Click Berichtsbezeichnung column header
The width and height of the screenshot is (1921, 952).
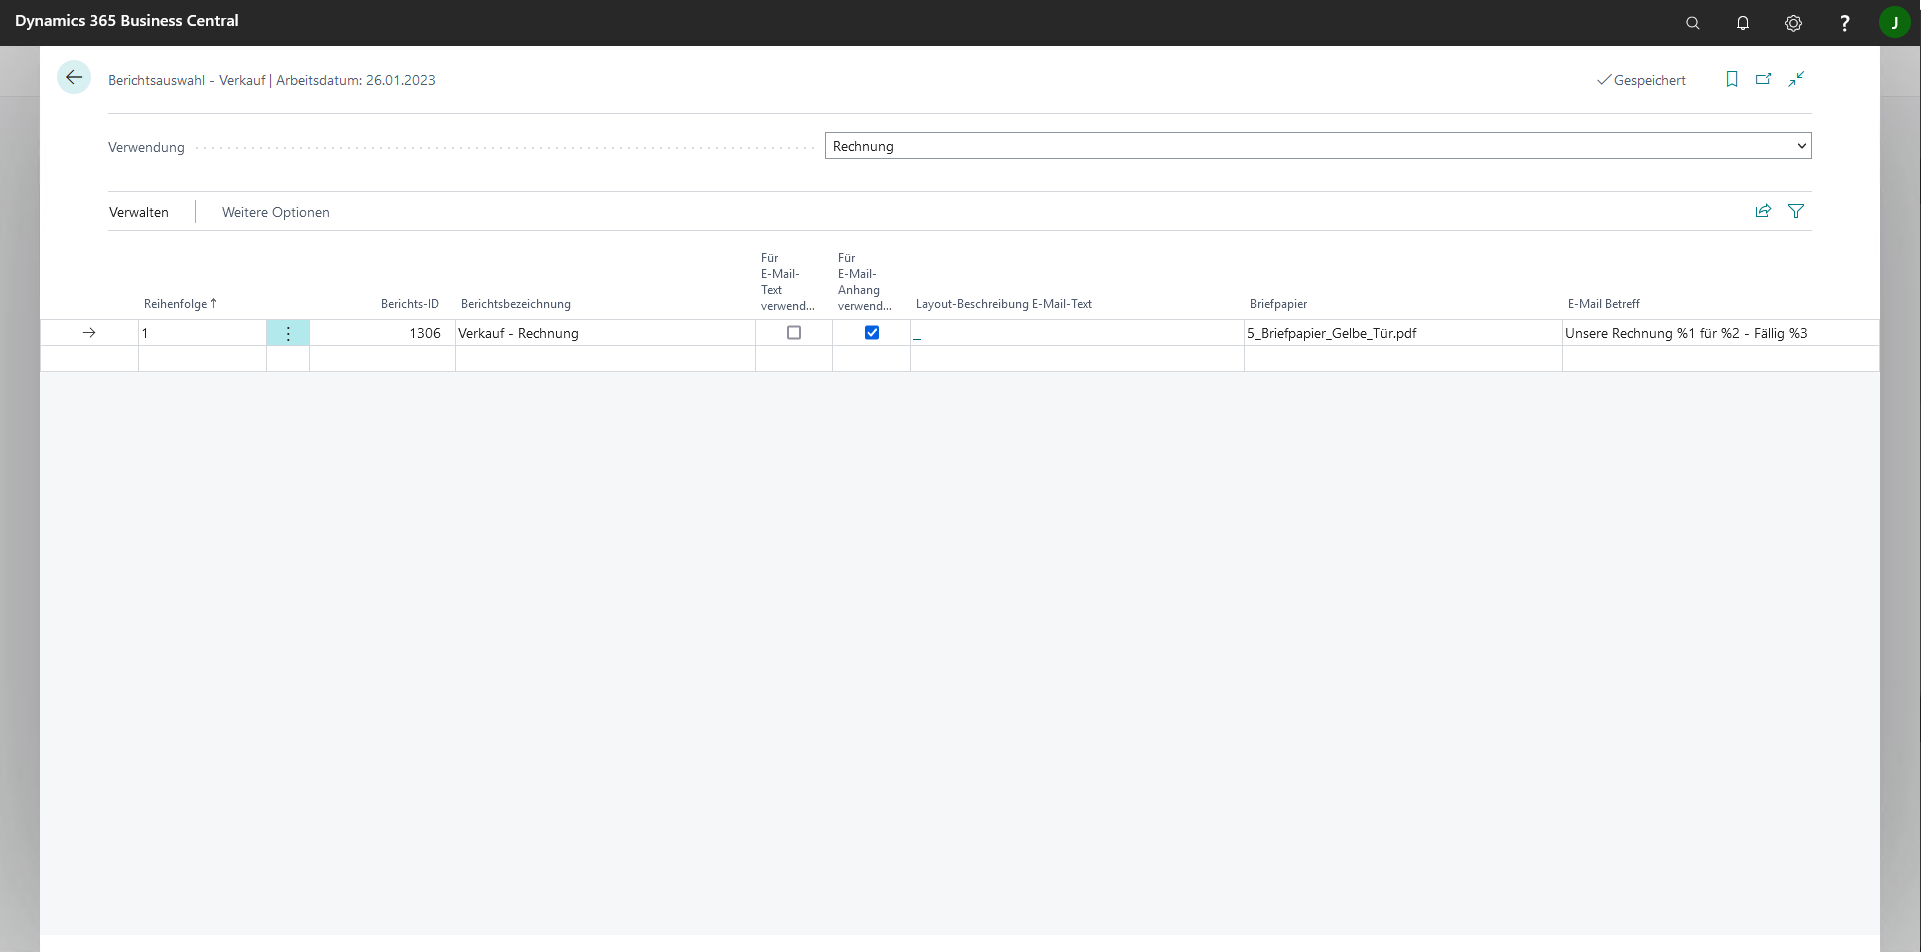tap(516, 304)
